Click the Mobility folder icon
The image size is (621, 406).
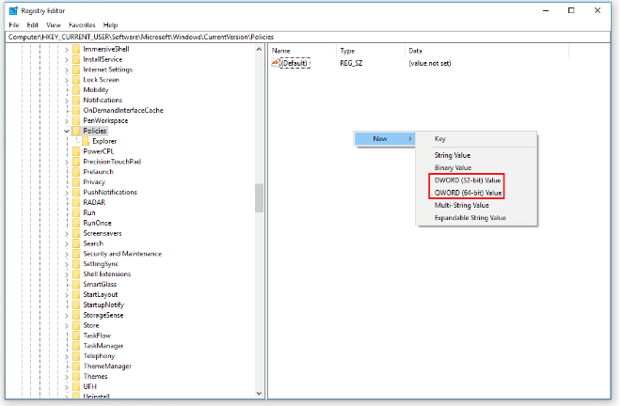pos(76,90)
